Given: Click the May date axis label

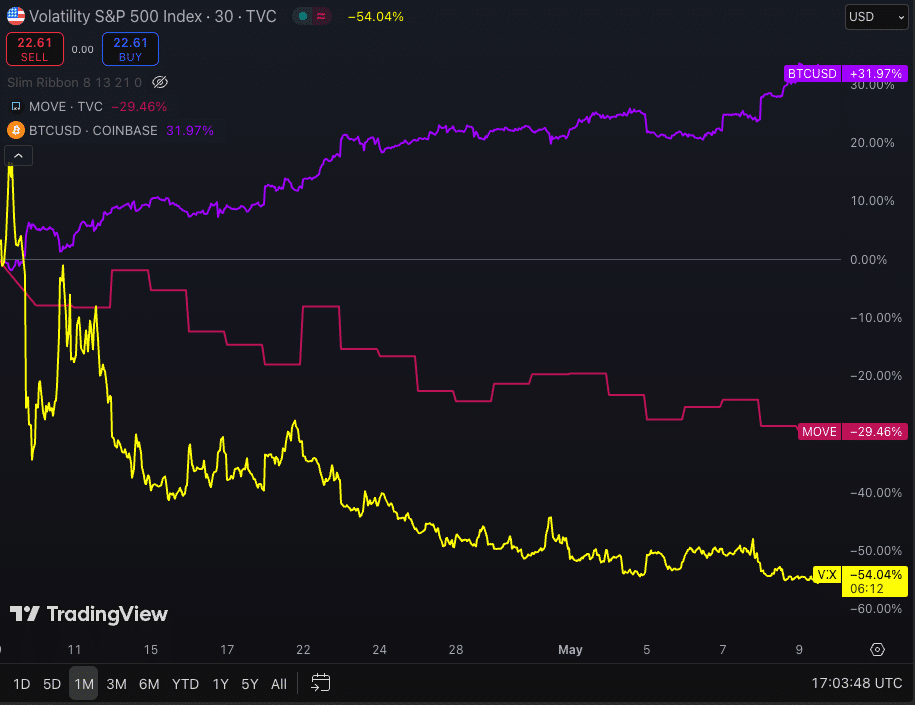Looking at the screenshot, I should pyautogui.click(x=570, y=650).
